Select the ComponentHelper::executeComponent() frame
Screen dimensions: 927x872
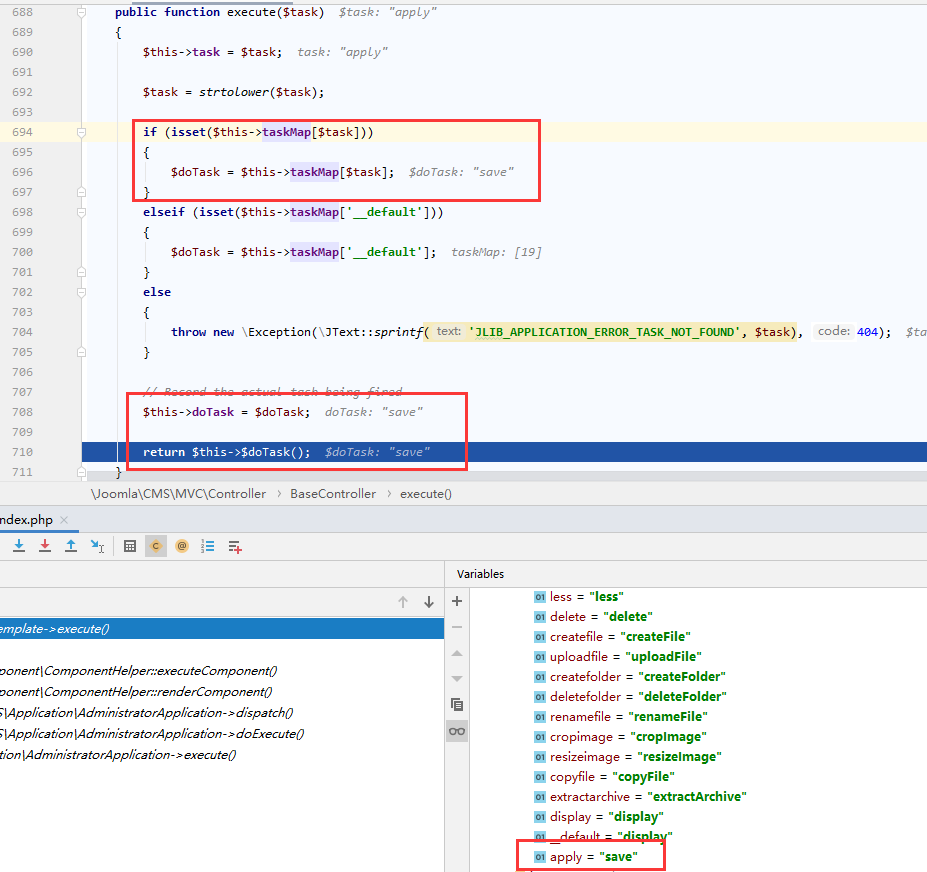click(x=138, y=670)
